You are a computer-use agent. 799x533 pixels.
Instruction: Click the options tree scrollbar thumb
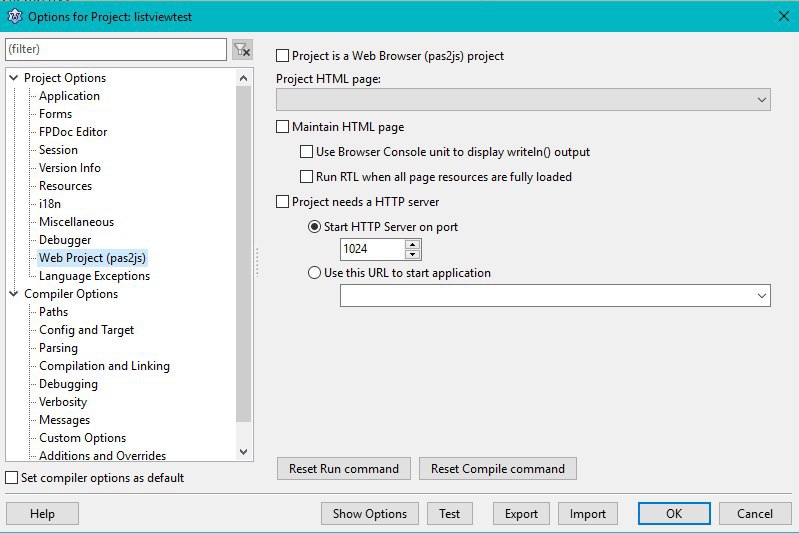(244, 254)
